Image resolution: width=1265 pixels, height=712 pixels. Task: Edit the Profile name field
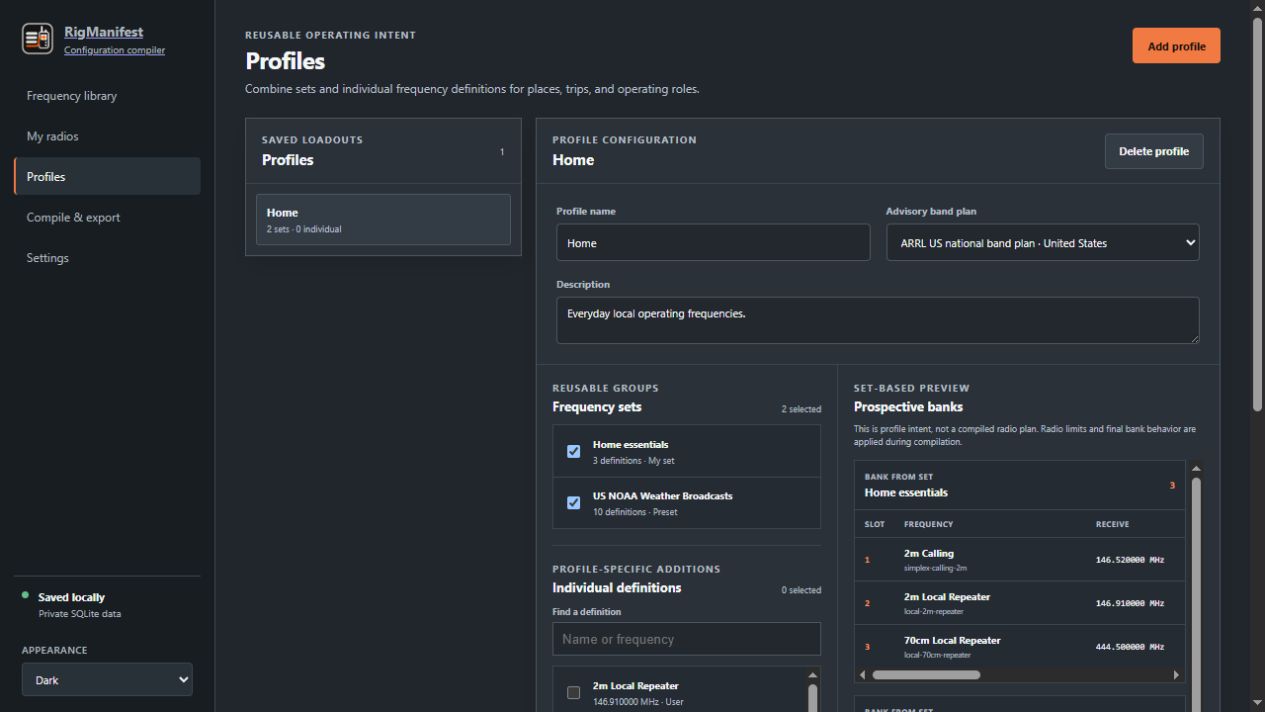click(x=713, y=242)
